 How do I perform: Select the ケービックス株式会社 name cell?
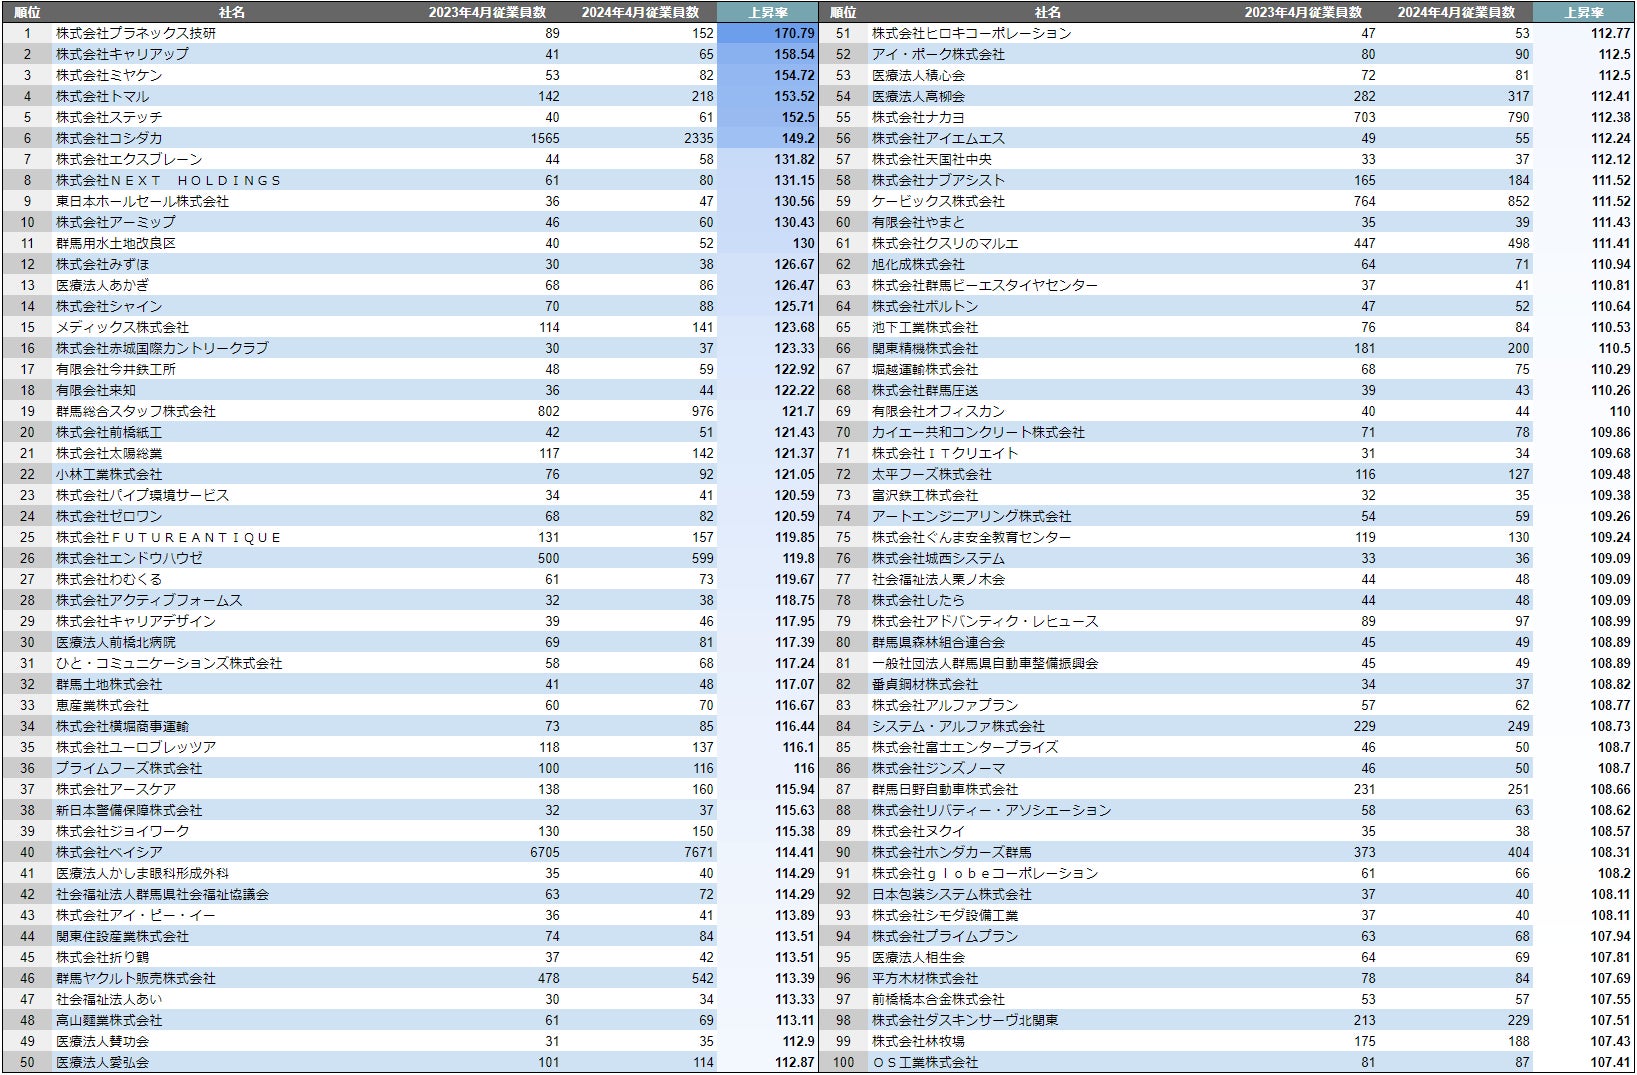938,201
